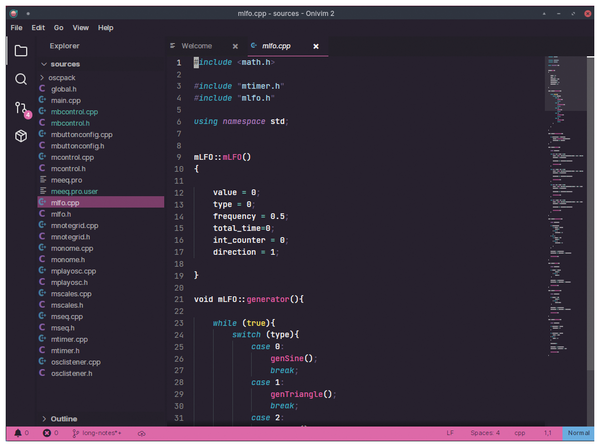Click the notifications bell in status bar
Viewport: 600px width, 447px height.
[x=18, y=433]
